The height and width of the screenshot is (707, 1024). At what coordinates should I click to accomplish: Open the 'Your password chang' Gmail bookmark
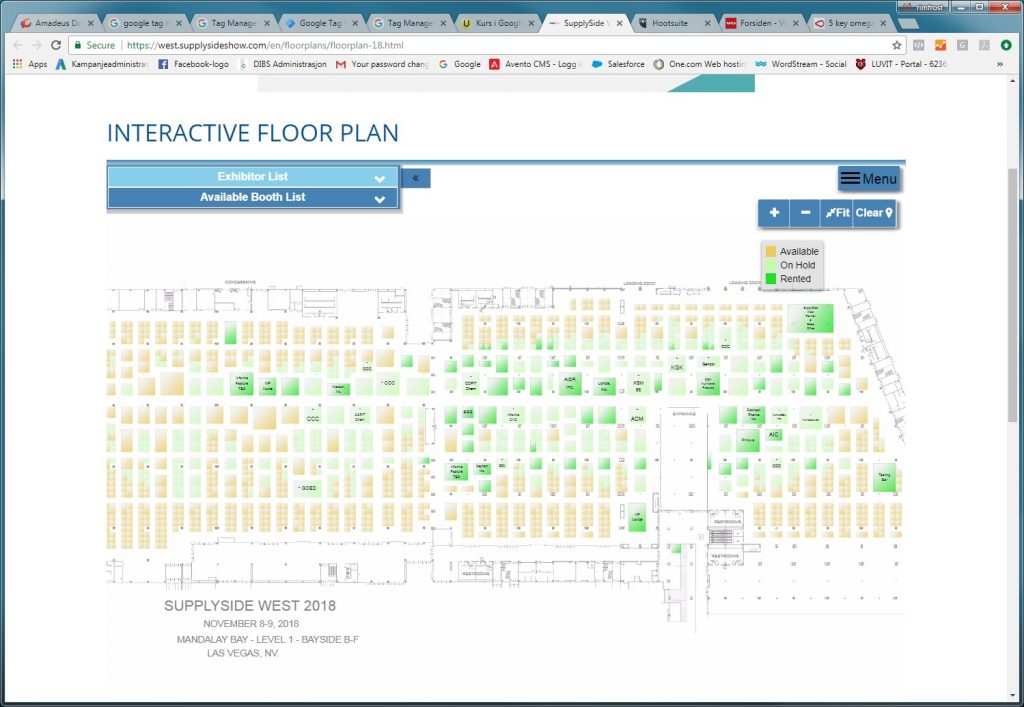point(383,64)
